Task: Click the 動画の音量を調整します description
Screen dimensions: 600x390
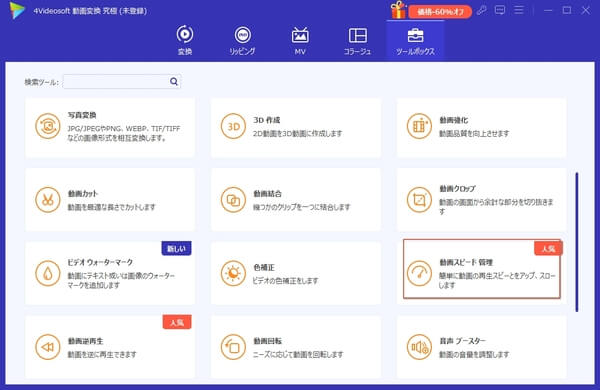Action: [x=474, y=354]
